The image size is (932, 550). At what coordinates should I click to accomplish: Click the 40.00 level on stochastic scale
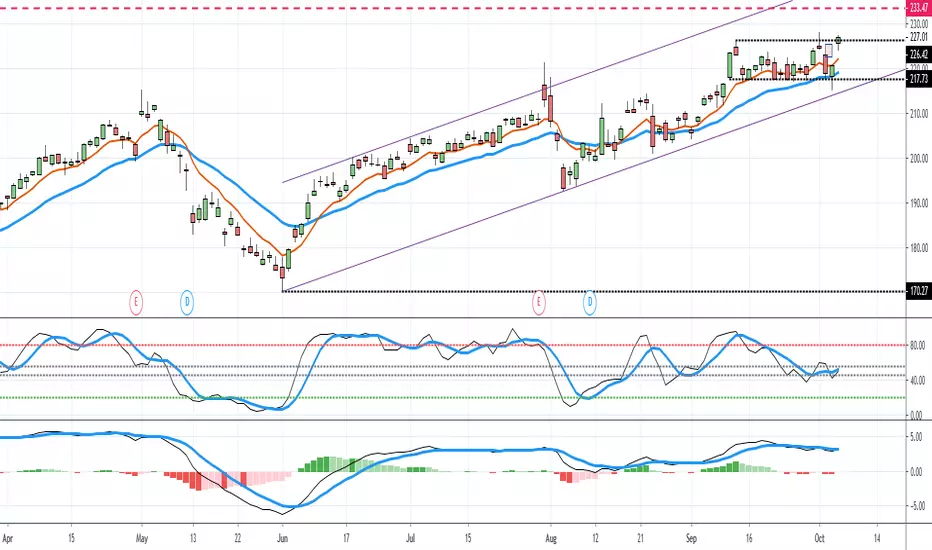coord(917,380)
